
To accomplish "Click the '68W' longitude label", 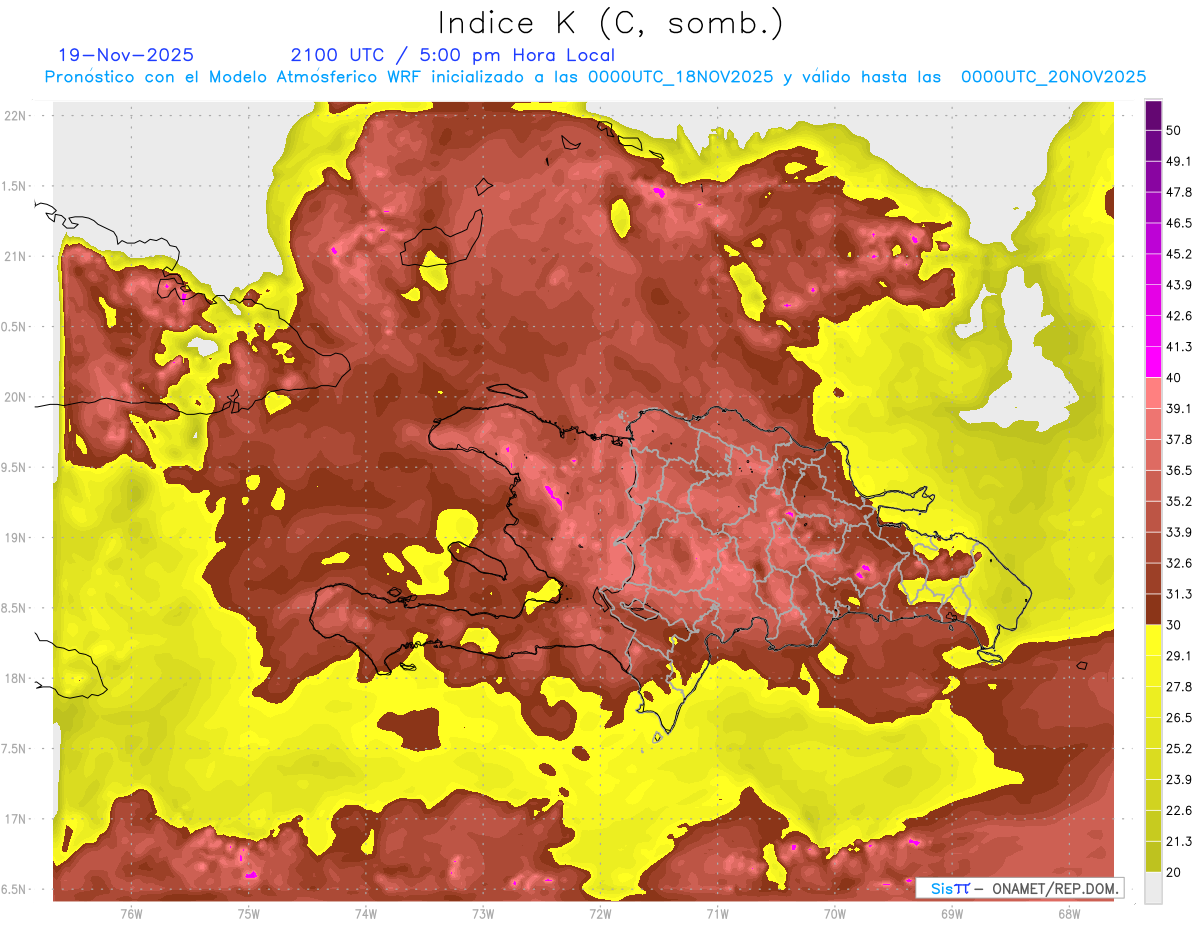I will tap(1069, 914).
